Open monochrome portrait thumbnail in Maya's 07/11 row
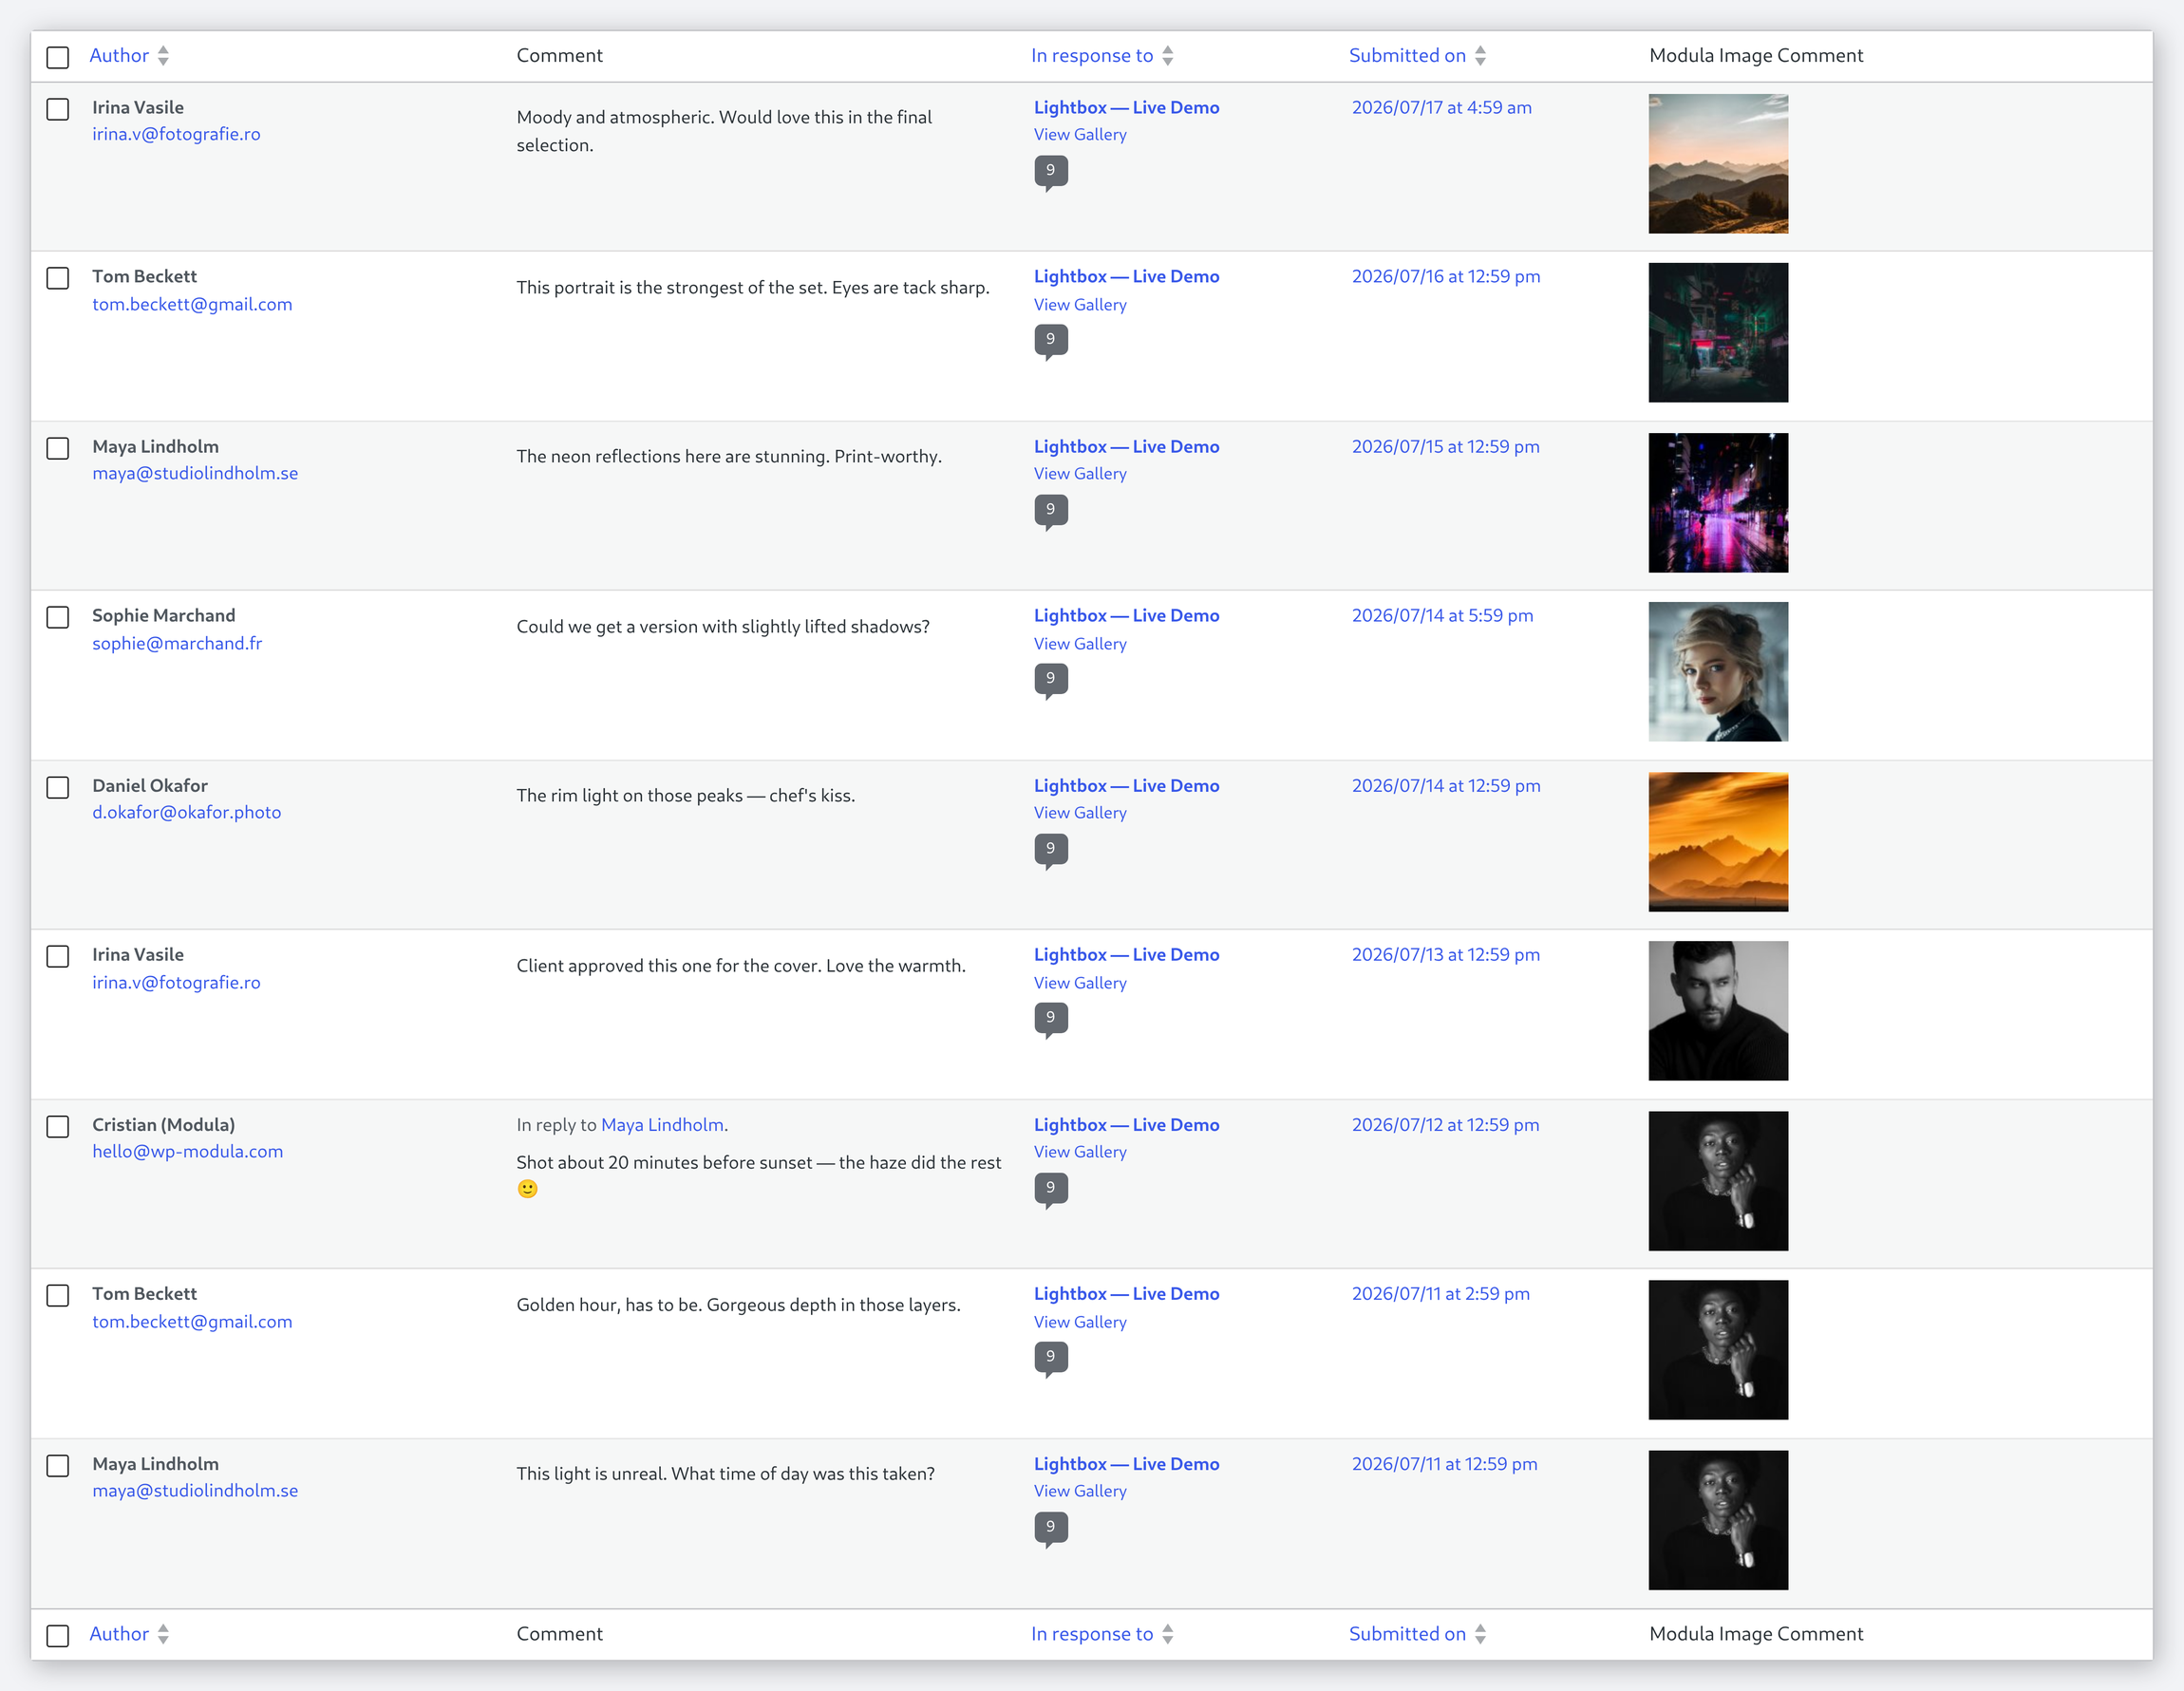2184x1691 pixels. point(1718,1520)
